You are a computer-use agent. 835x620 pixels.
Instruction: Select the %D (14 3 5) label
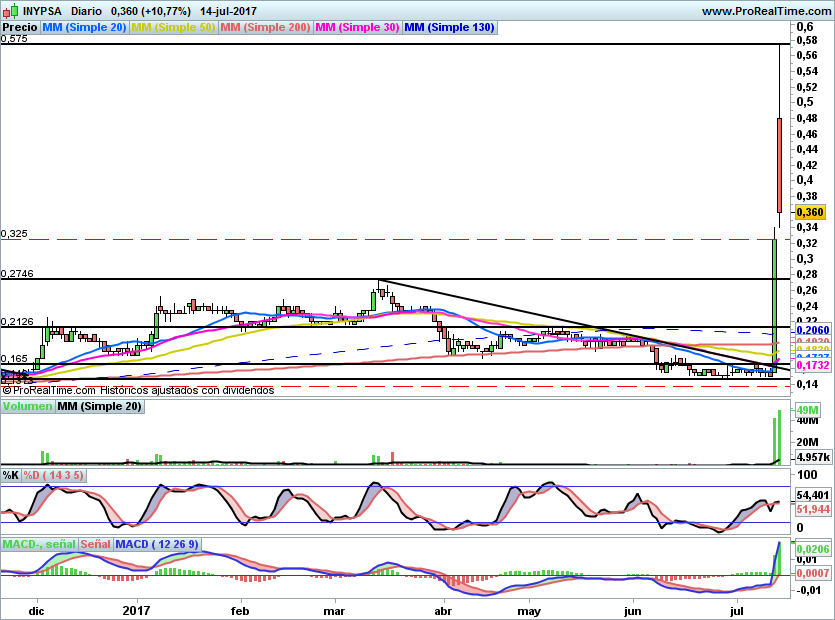click(54, 475)
